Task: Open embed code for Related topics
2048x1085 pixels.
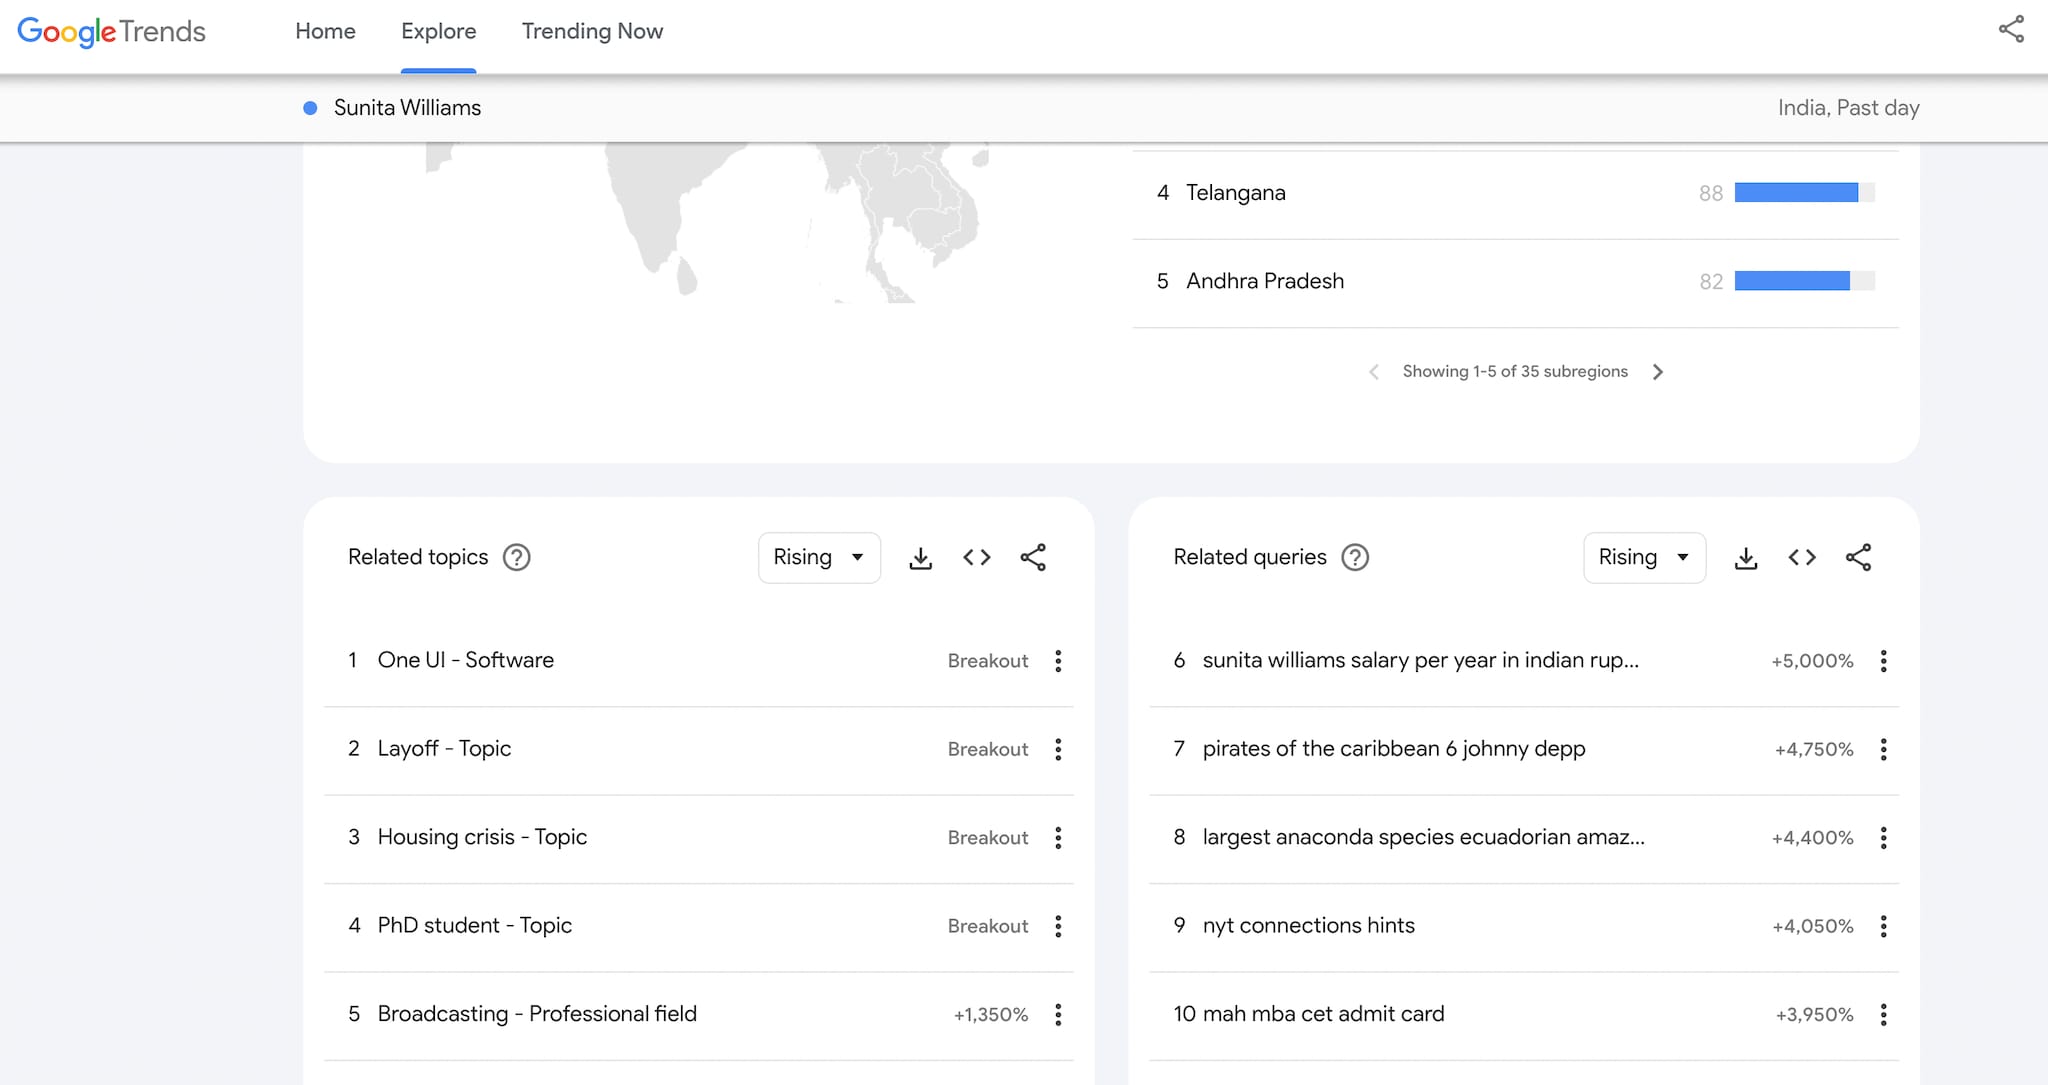Action: pos(976,558)
